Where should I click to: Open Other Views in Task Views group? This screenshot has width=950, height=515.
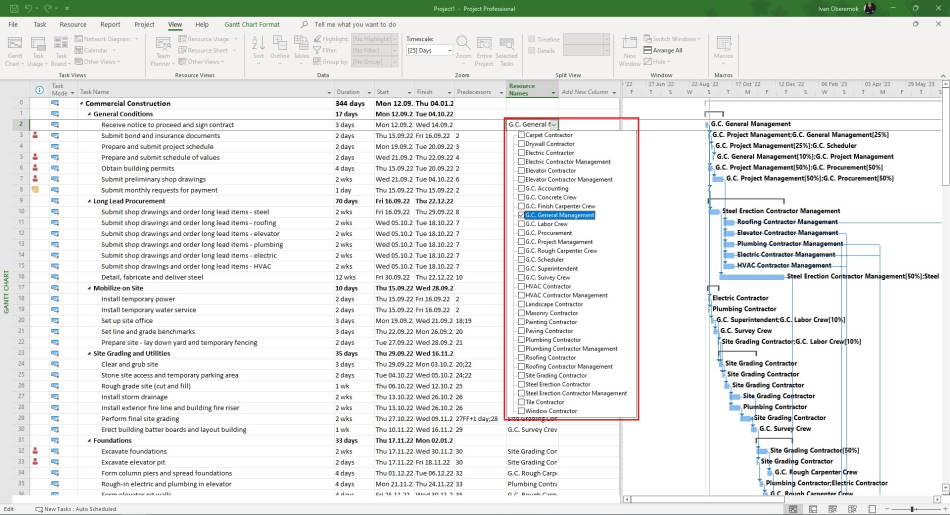click(x=97, y=61)
